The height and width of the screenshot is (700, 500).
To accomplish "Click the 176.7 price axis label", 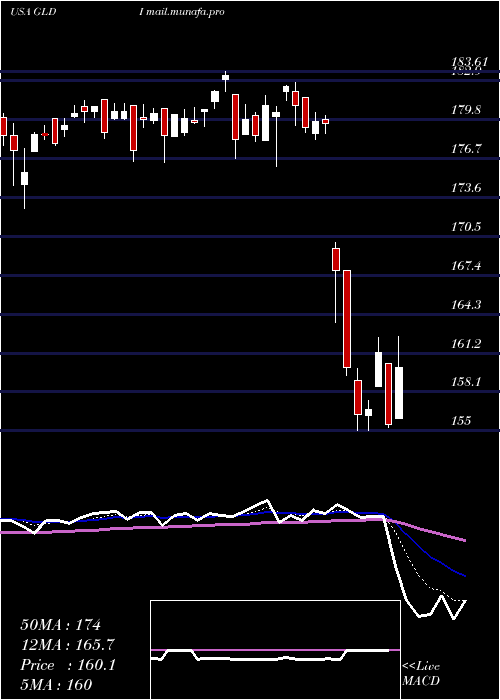I will click(466, 149).
